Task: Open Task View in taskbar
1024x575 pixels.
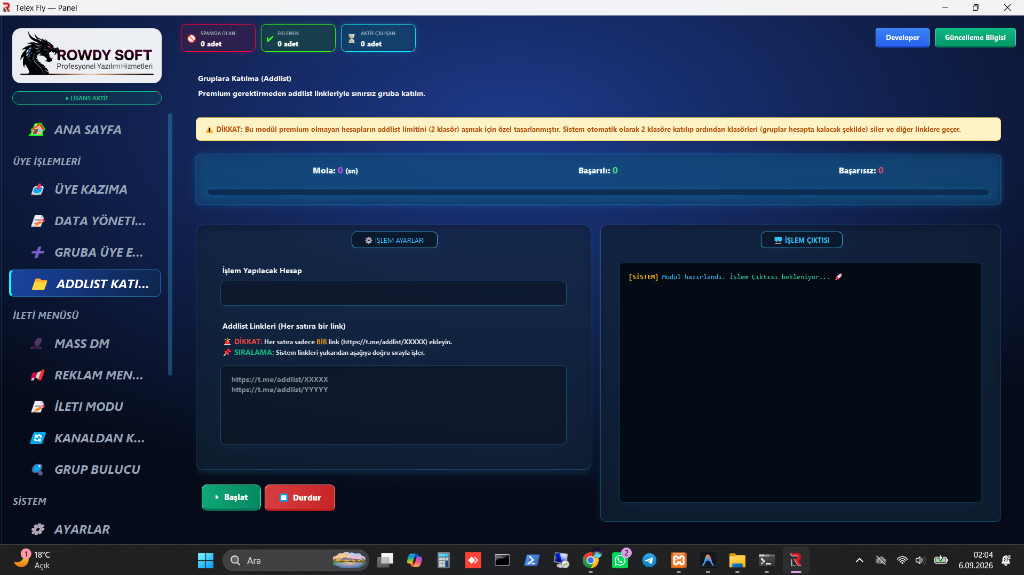Action: (385, 561)
